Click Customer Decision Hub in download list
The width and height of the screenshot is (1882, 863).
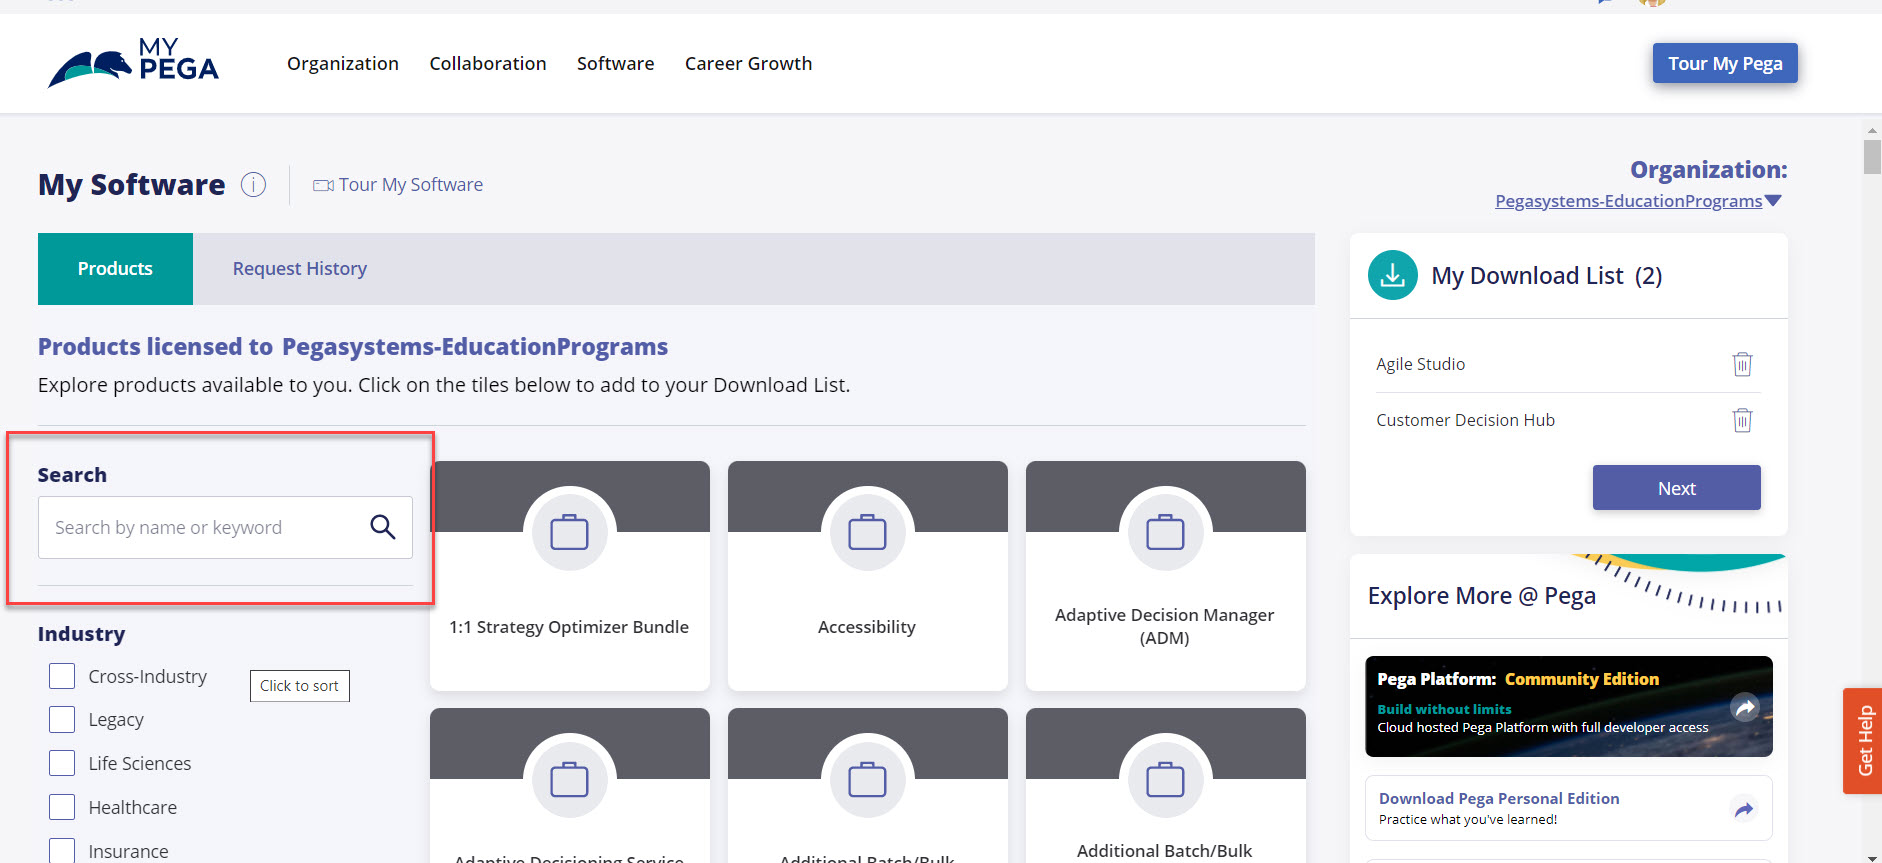coord(1465,420)
